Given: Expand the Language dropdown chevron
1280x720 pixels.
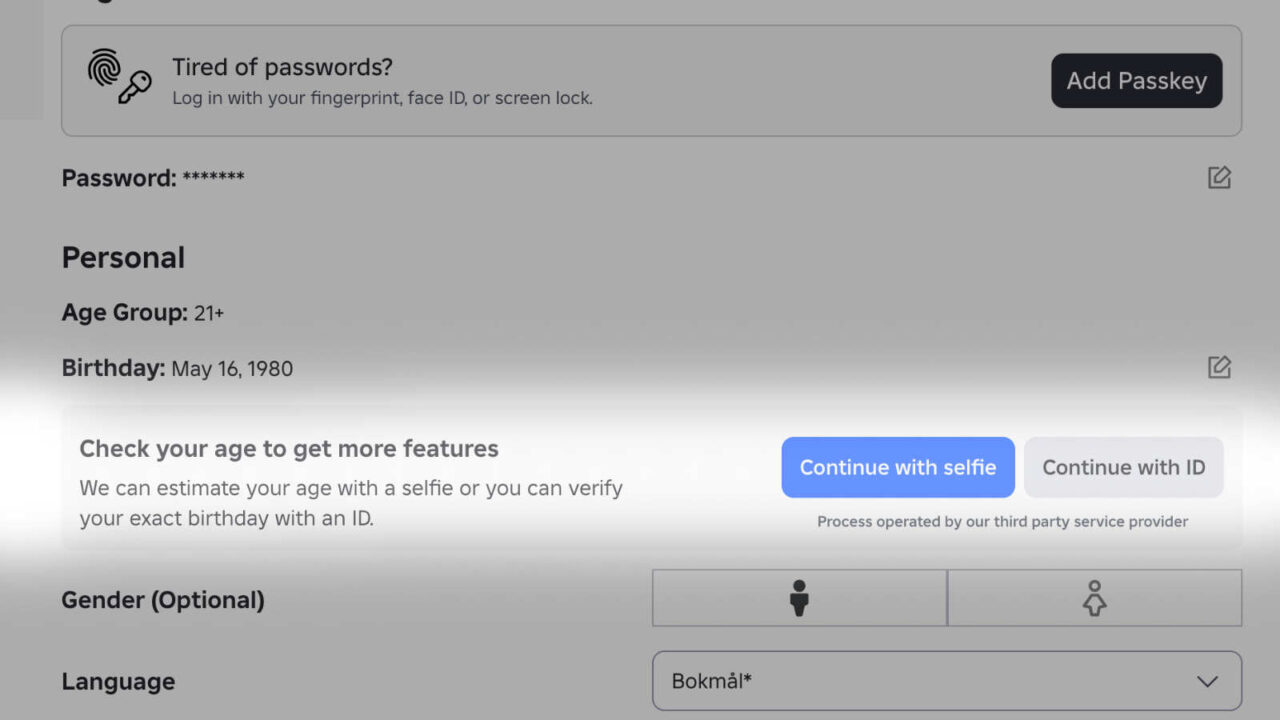Looking at the screenshot, I should (x=1207, y=681).
